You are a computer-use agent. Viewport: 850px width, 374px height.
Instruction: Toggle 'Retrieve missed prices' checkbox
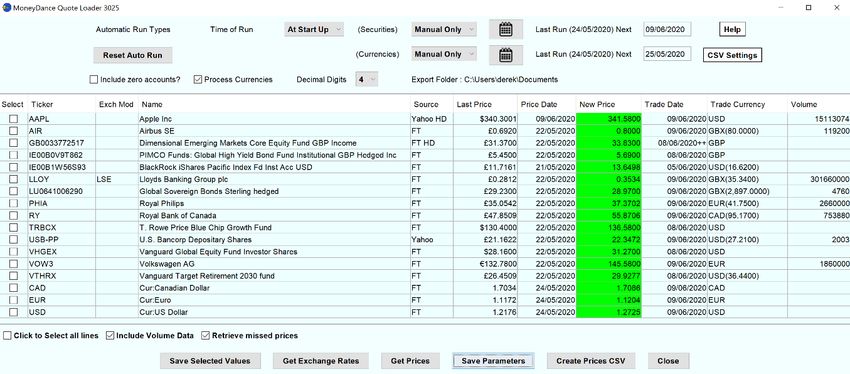click(x=205, y=336)
